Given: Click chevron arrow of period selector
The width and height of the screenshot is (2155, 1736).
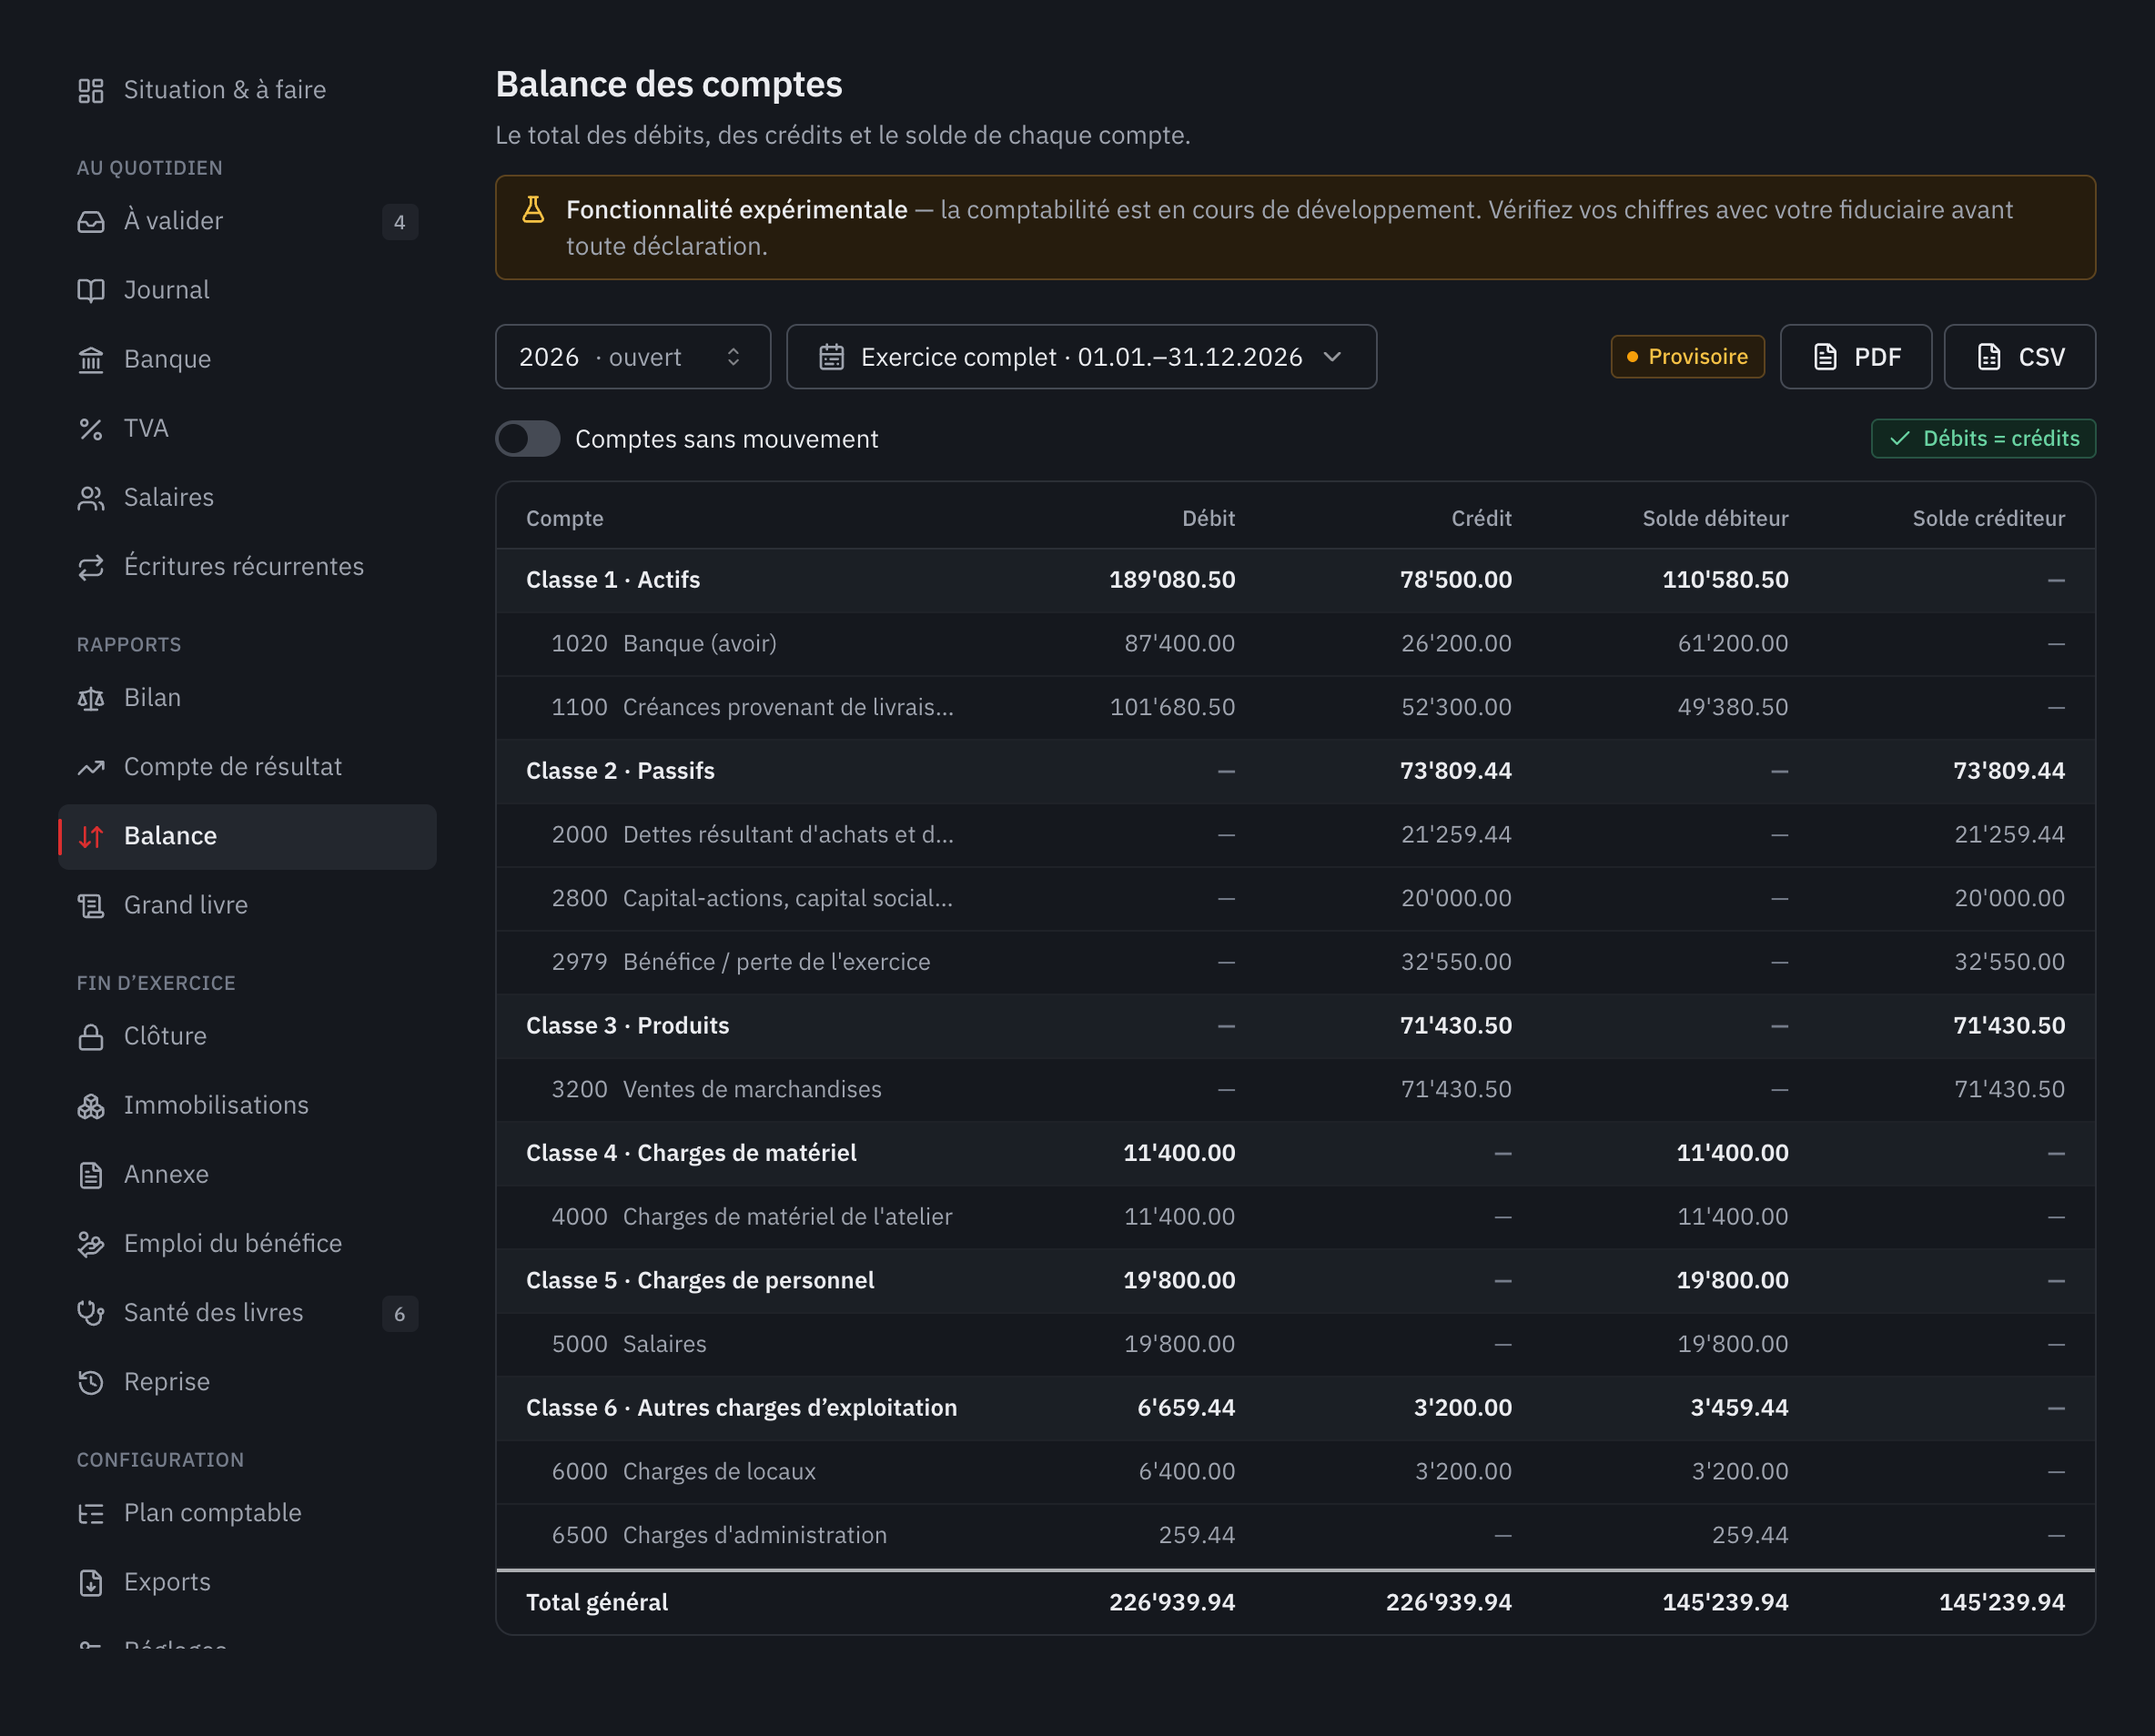Looking at the screenshot, I should 1332,357.
